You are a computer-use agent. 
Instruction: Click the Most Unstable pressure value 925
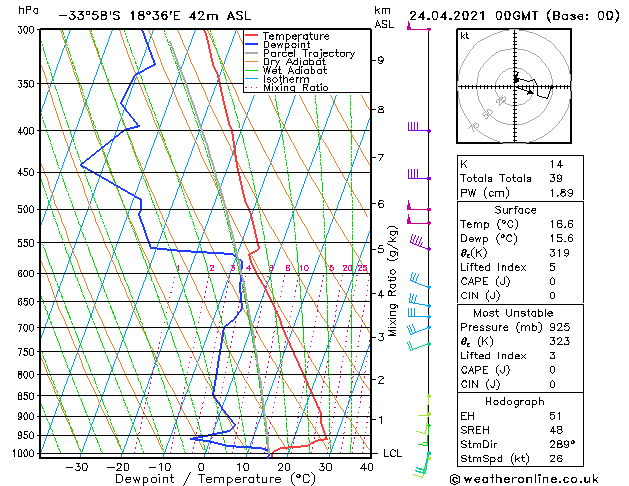(x=560, y=327)
